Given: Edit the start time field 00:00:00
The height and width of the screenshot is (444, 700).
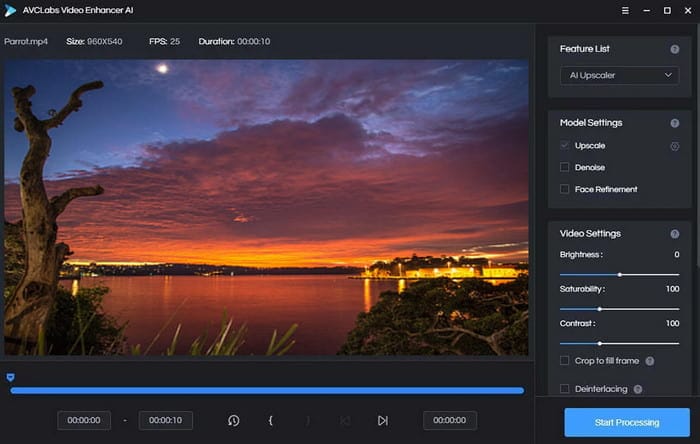Looking at the screenshot, I should [84, 420].
